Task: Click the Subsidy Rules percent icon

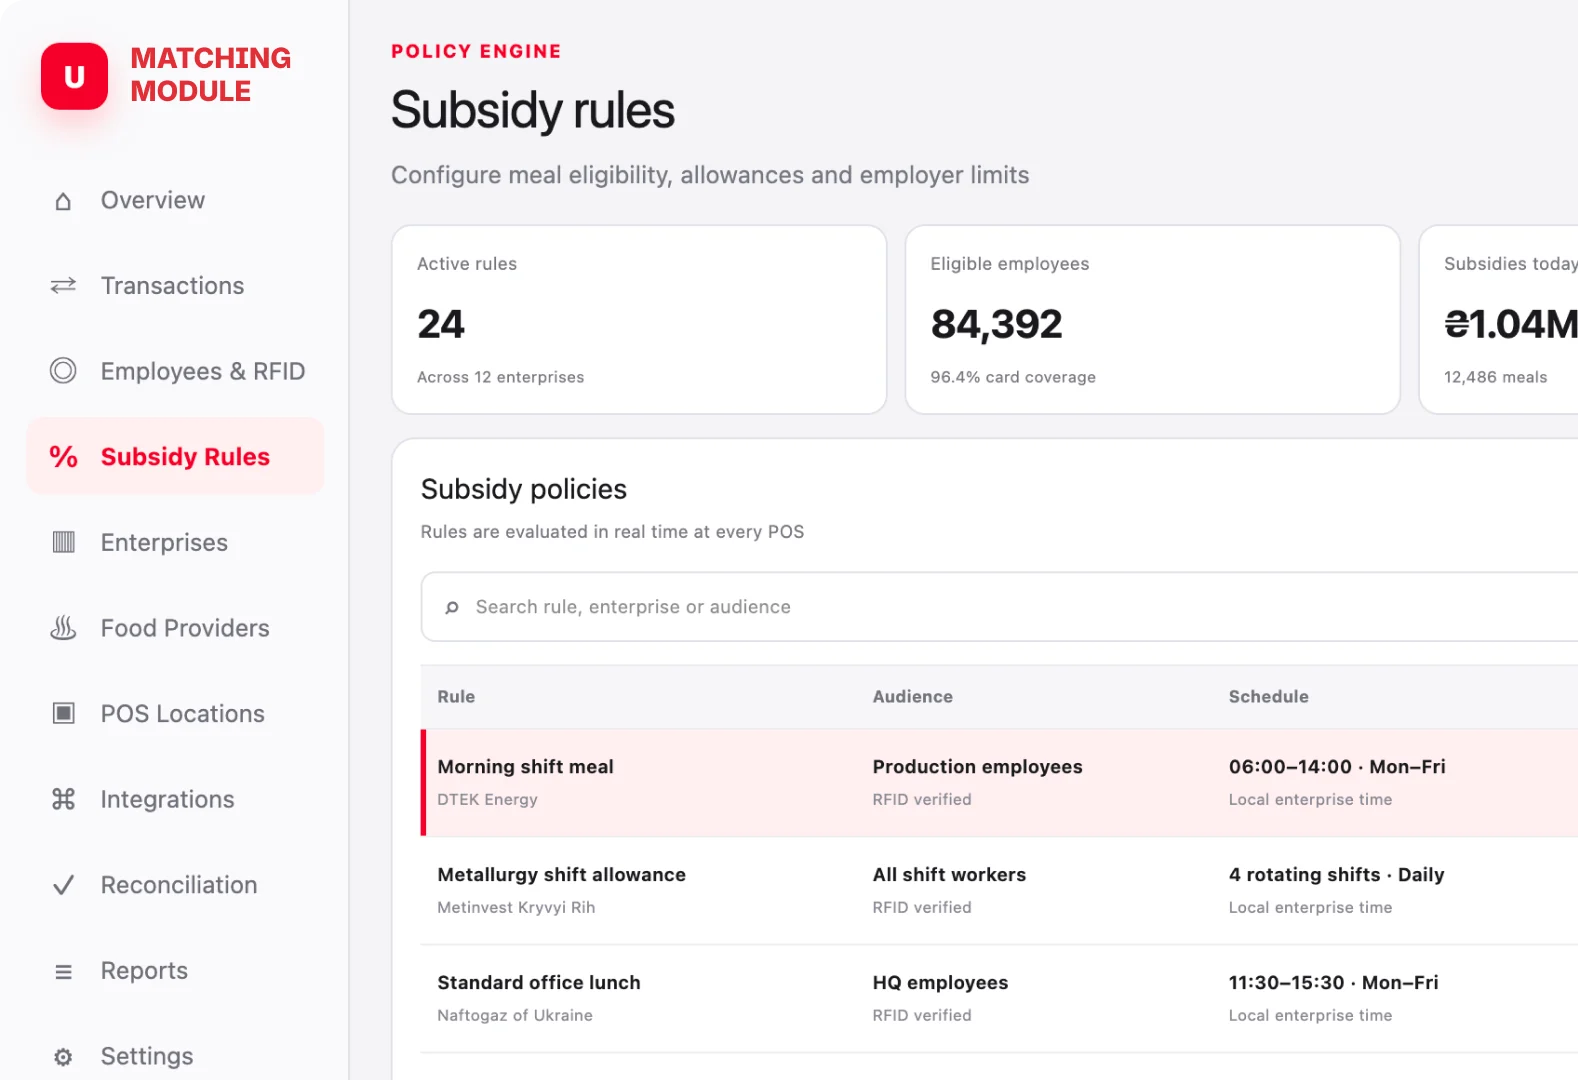Action: tap(63, 457)
